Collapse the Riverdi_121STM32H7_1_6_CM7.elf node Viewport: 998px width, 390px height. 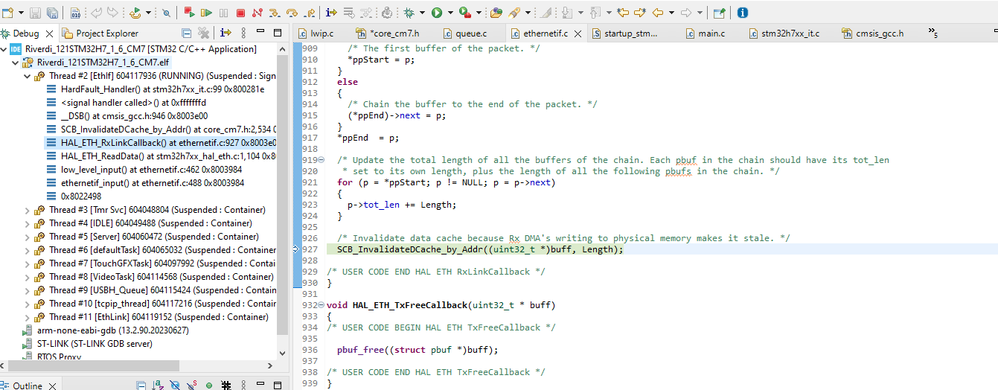[15, 62]
